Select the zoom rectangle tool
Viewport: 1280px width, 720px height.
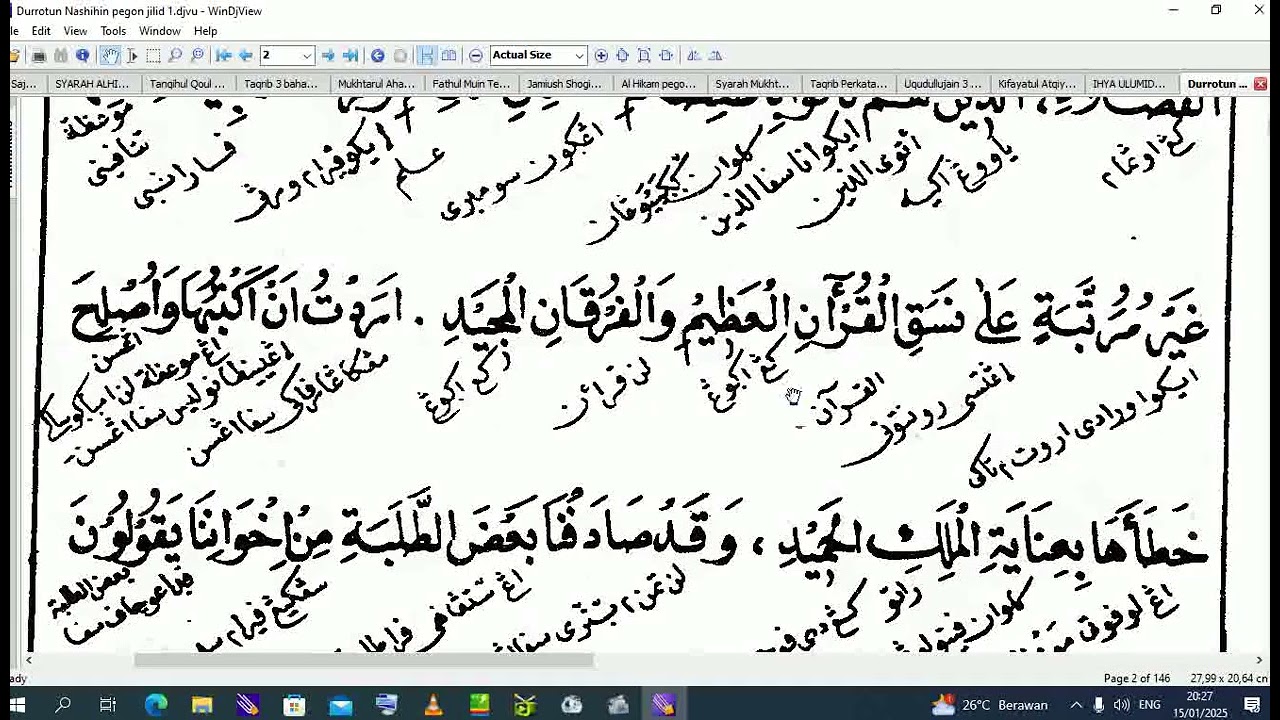[197, 55]
